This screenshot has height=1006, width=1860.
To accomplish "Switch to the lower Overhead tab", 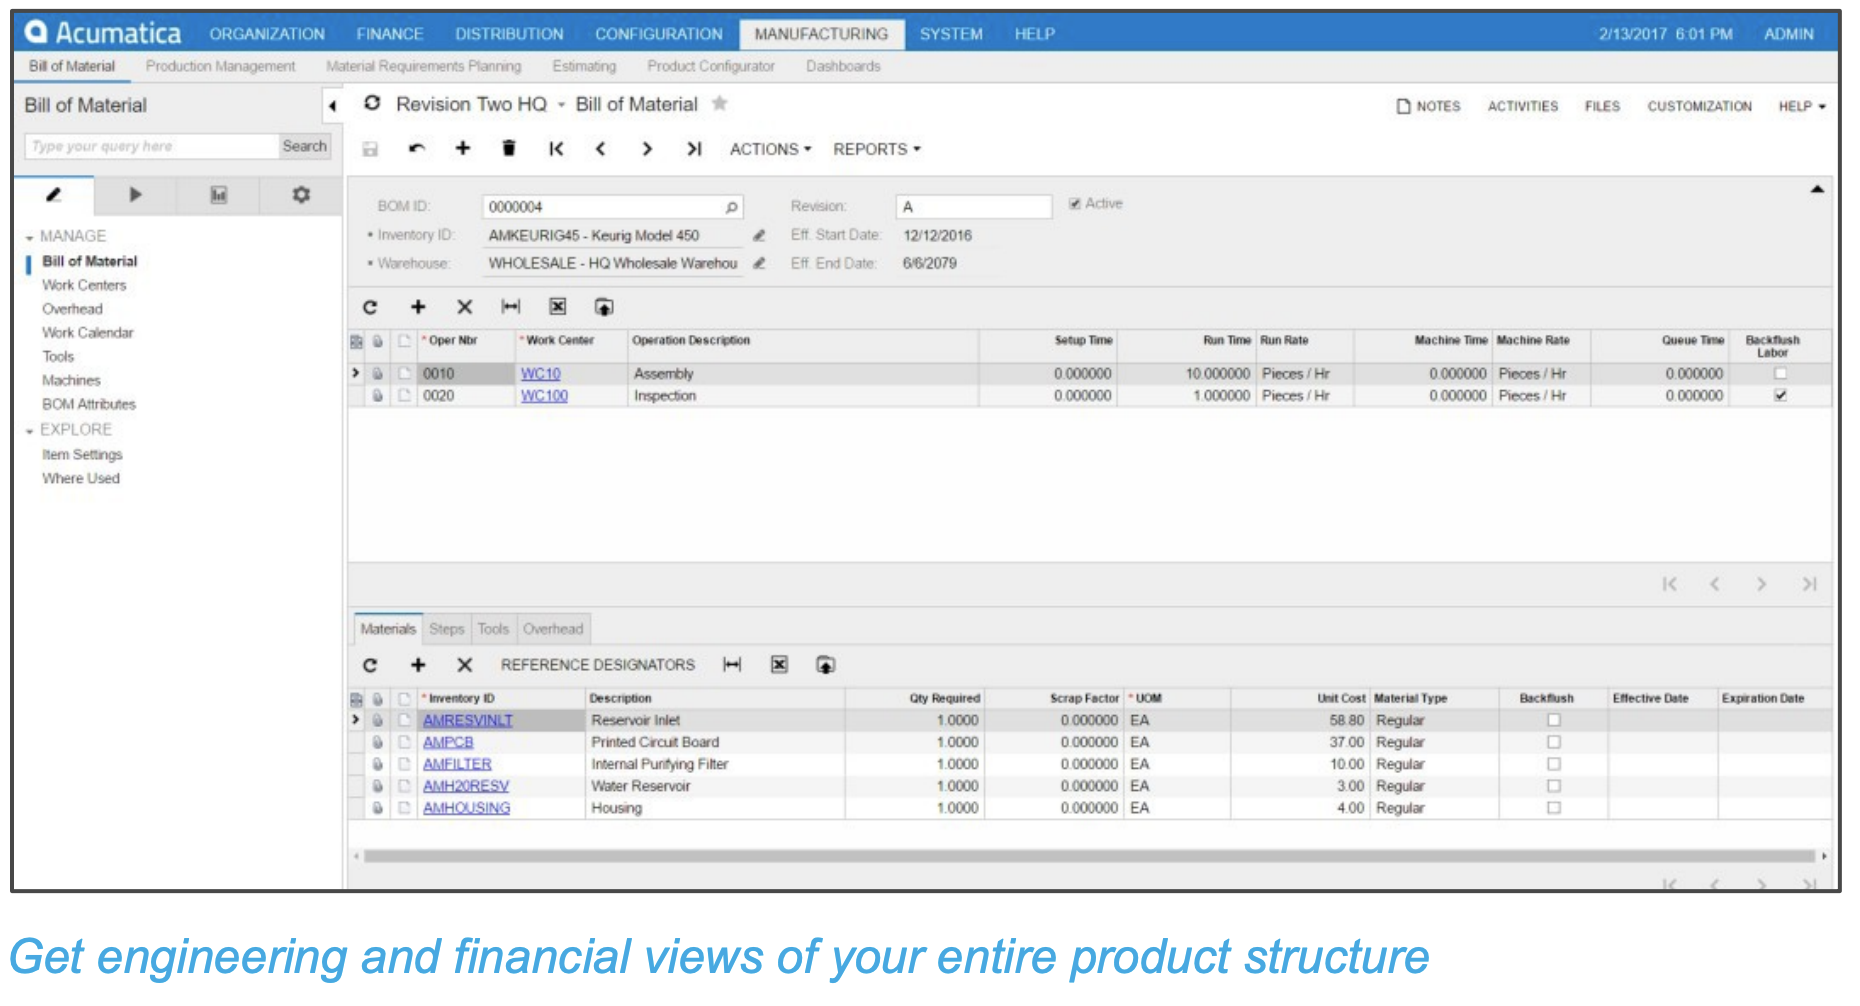I will [x=553, y=629].
